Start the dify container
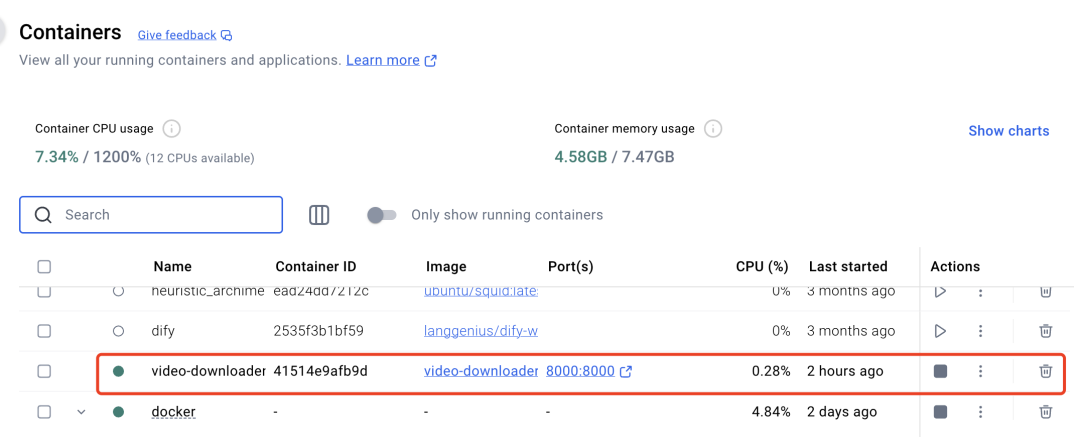Screen dimensions: 1080x437 tap(940, 331)
